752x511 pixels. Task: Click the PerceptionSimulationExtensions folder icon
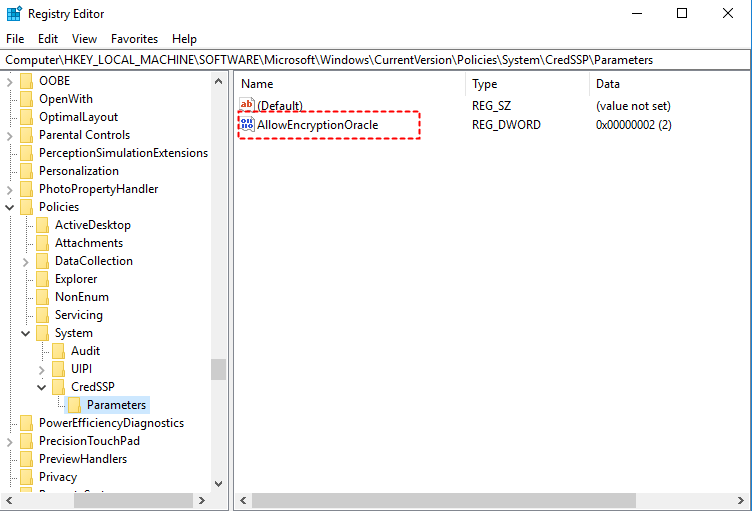coord(27,153)
